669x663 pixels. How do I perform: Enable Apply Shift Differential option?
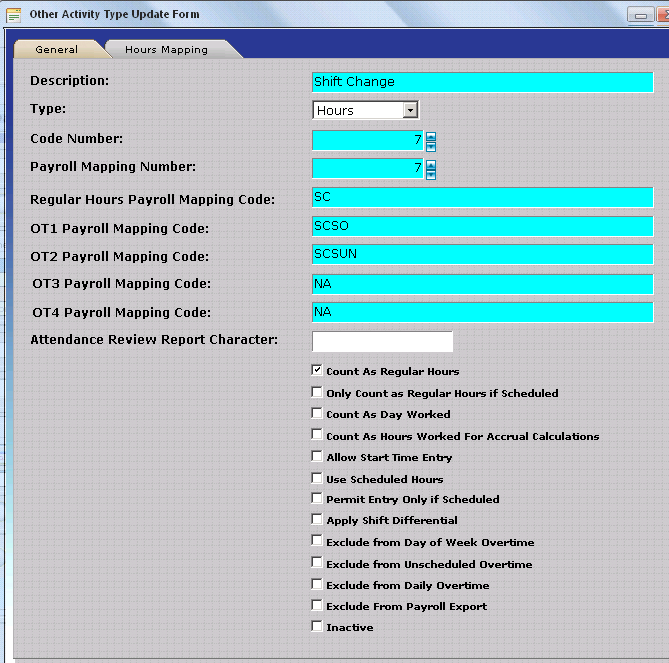point(317,520)
